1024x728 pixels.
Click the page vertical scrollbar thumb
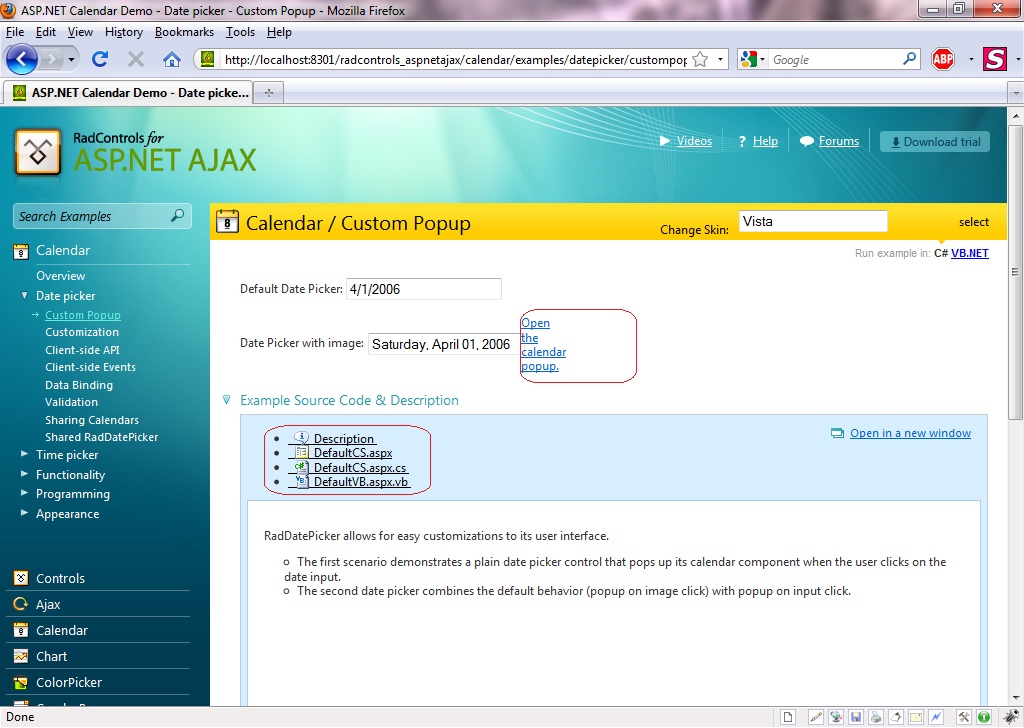pos(1015,271)
